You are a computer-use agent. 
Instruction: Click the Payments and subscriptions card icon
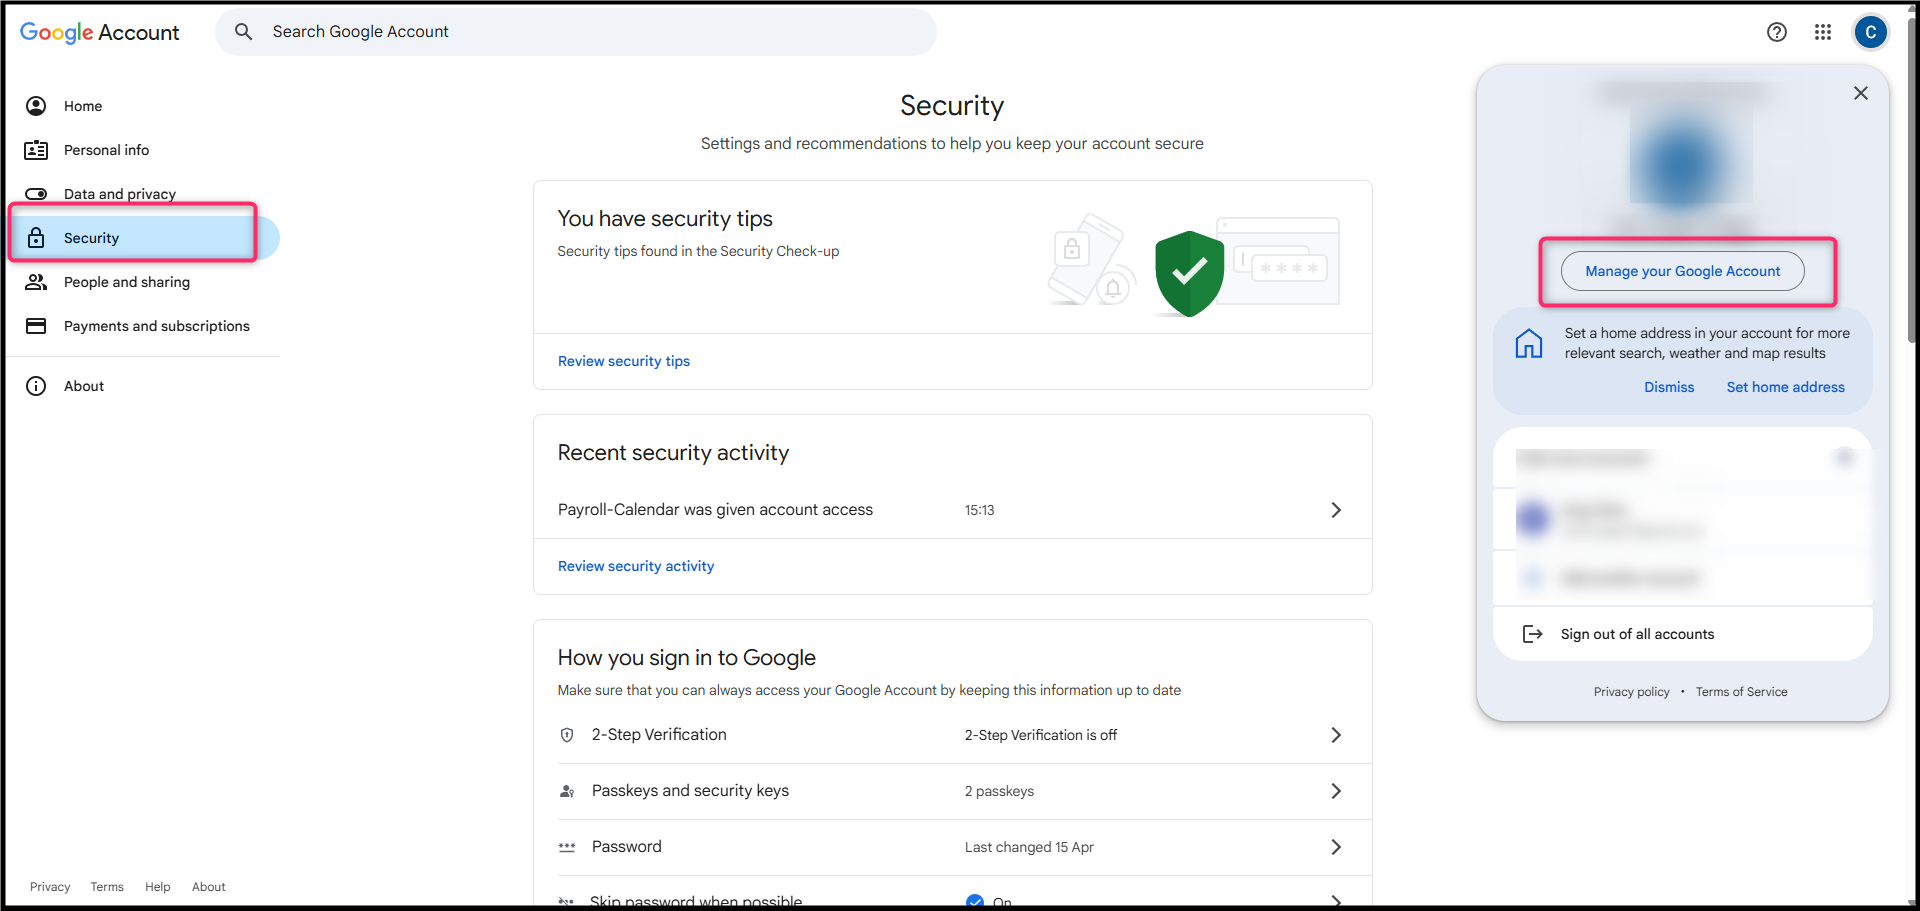(x=36, y=326)
